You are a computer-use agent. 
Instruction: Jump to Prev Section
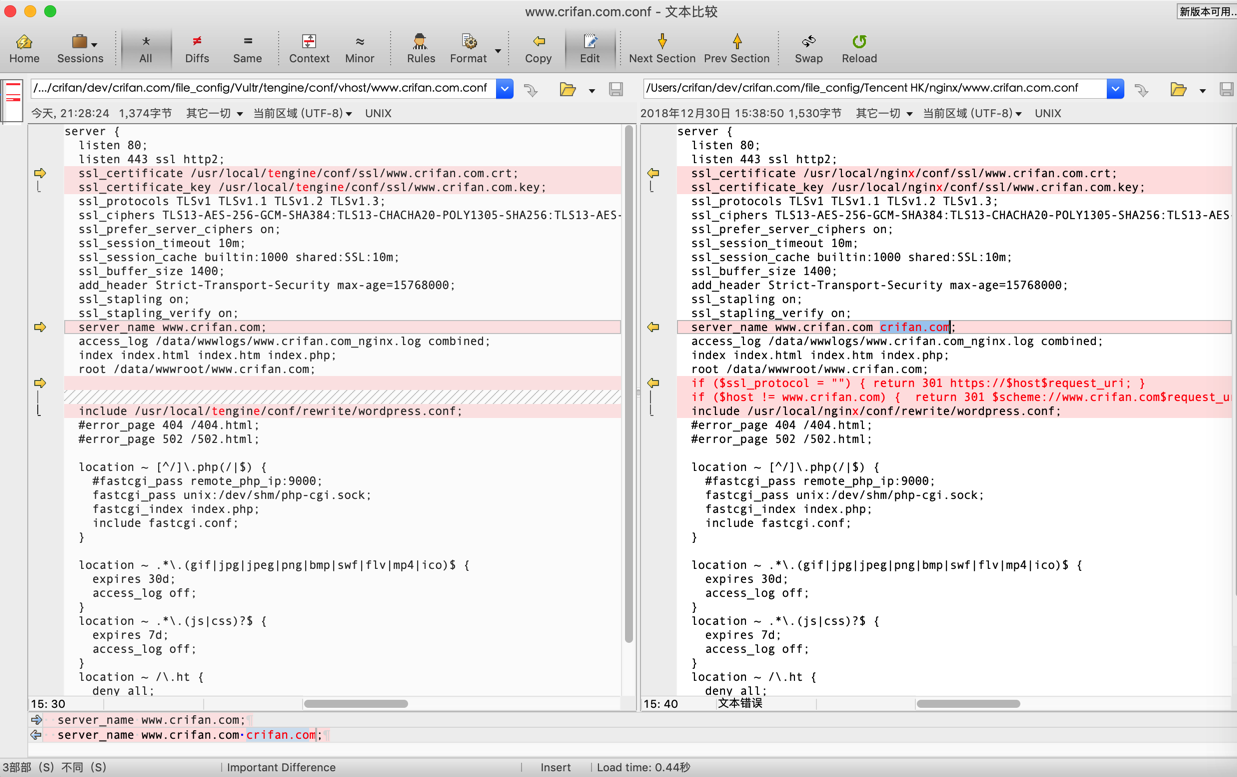737,48
